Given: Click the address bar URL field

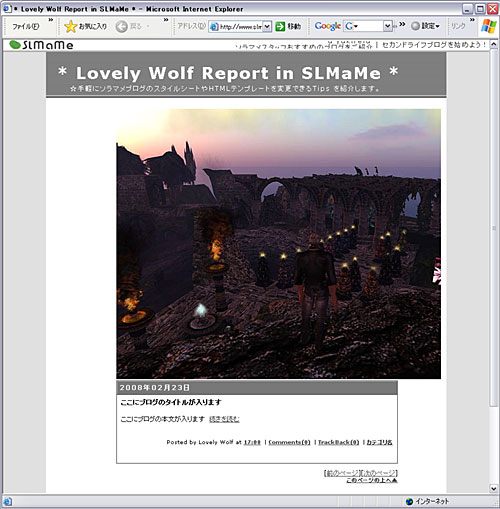Looking at the screenshot, I should pos(236,26).
